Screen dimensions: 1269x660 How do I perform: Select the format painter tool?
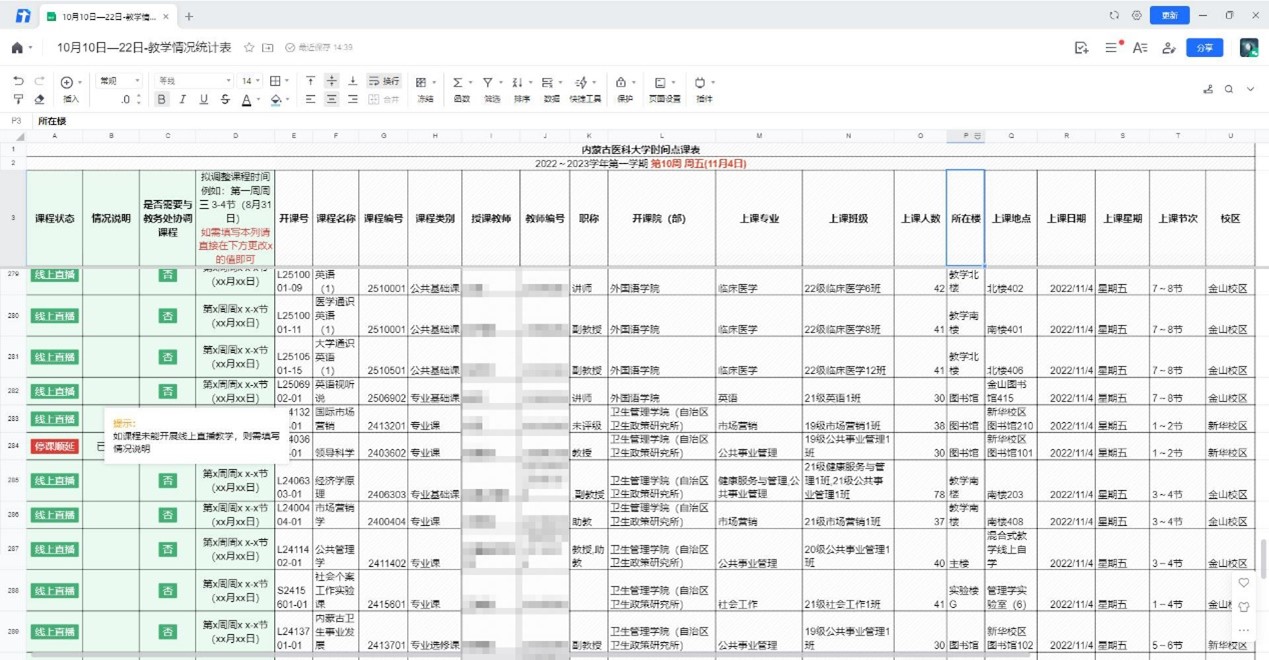(x=18, y=99)
